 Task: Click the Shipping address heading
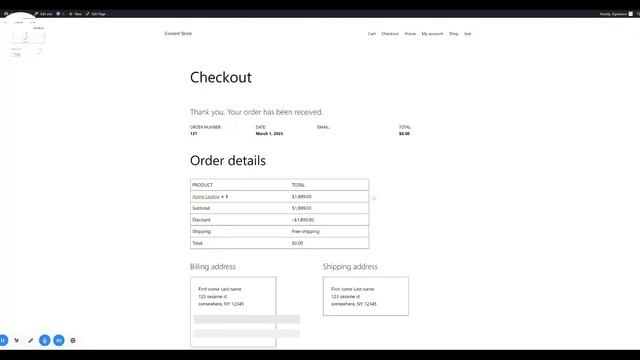(x=350, y=267)
